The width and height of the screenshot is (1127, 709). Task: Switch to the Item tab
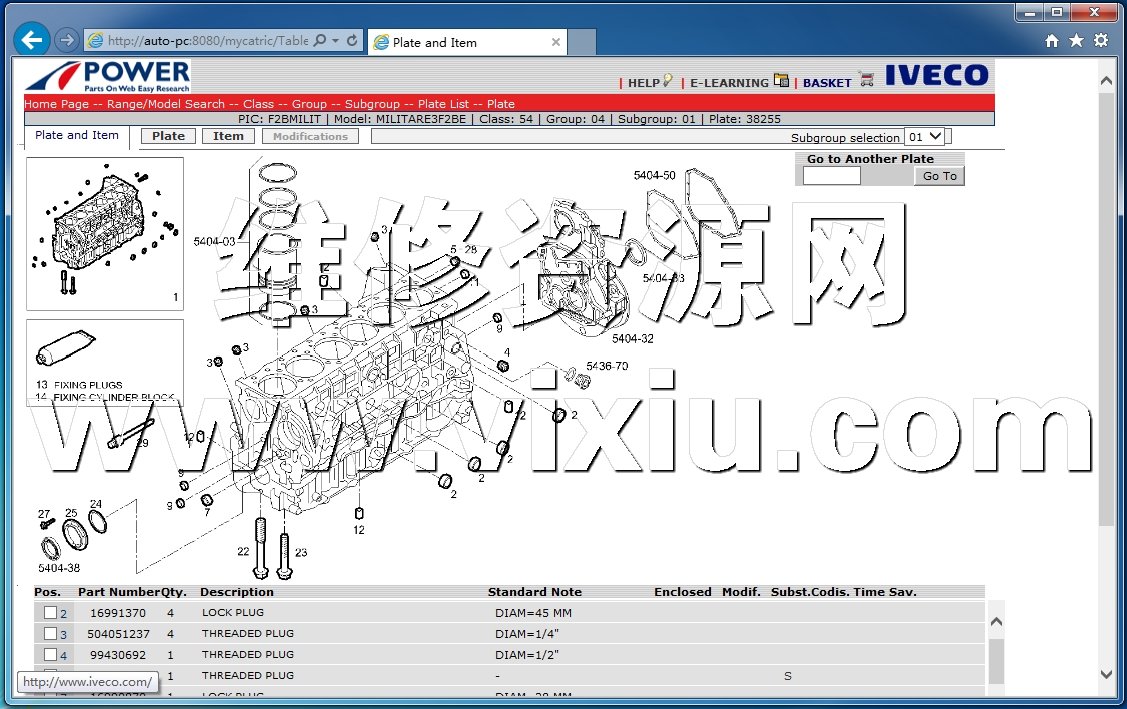[x=228, y=136]
